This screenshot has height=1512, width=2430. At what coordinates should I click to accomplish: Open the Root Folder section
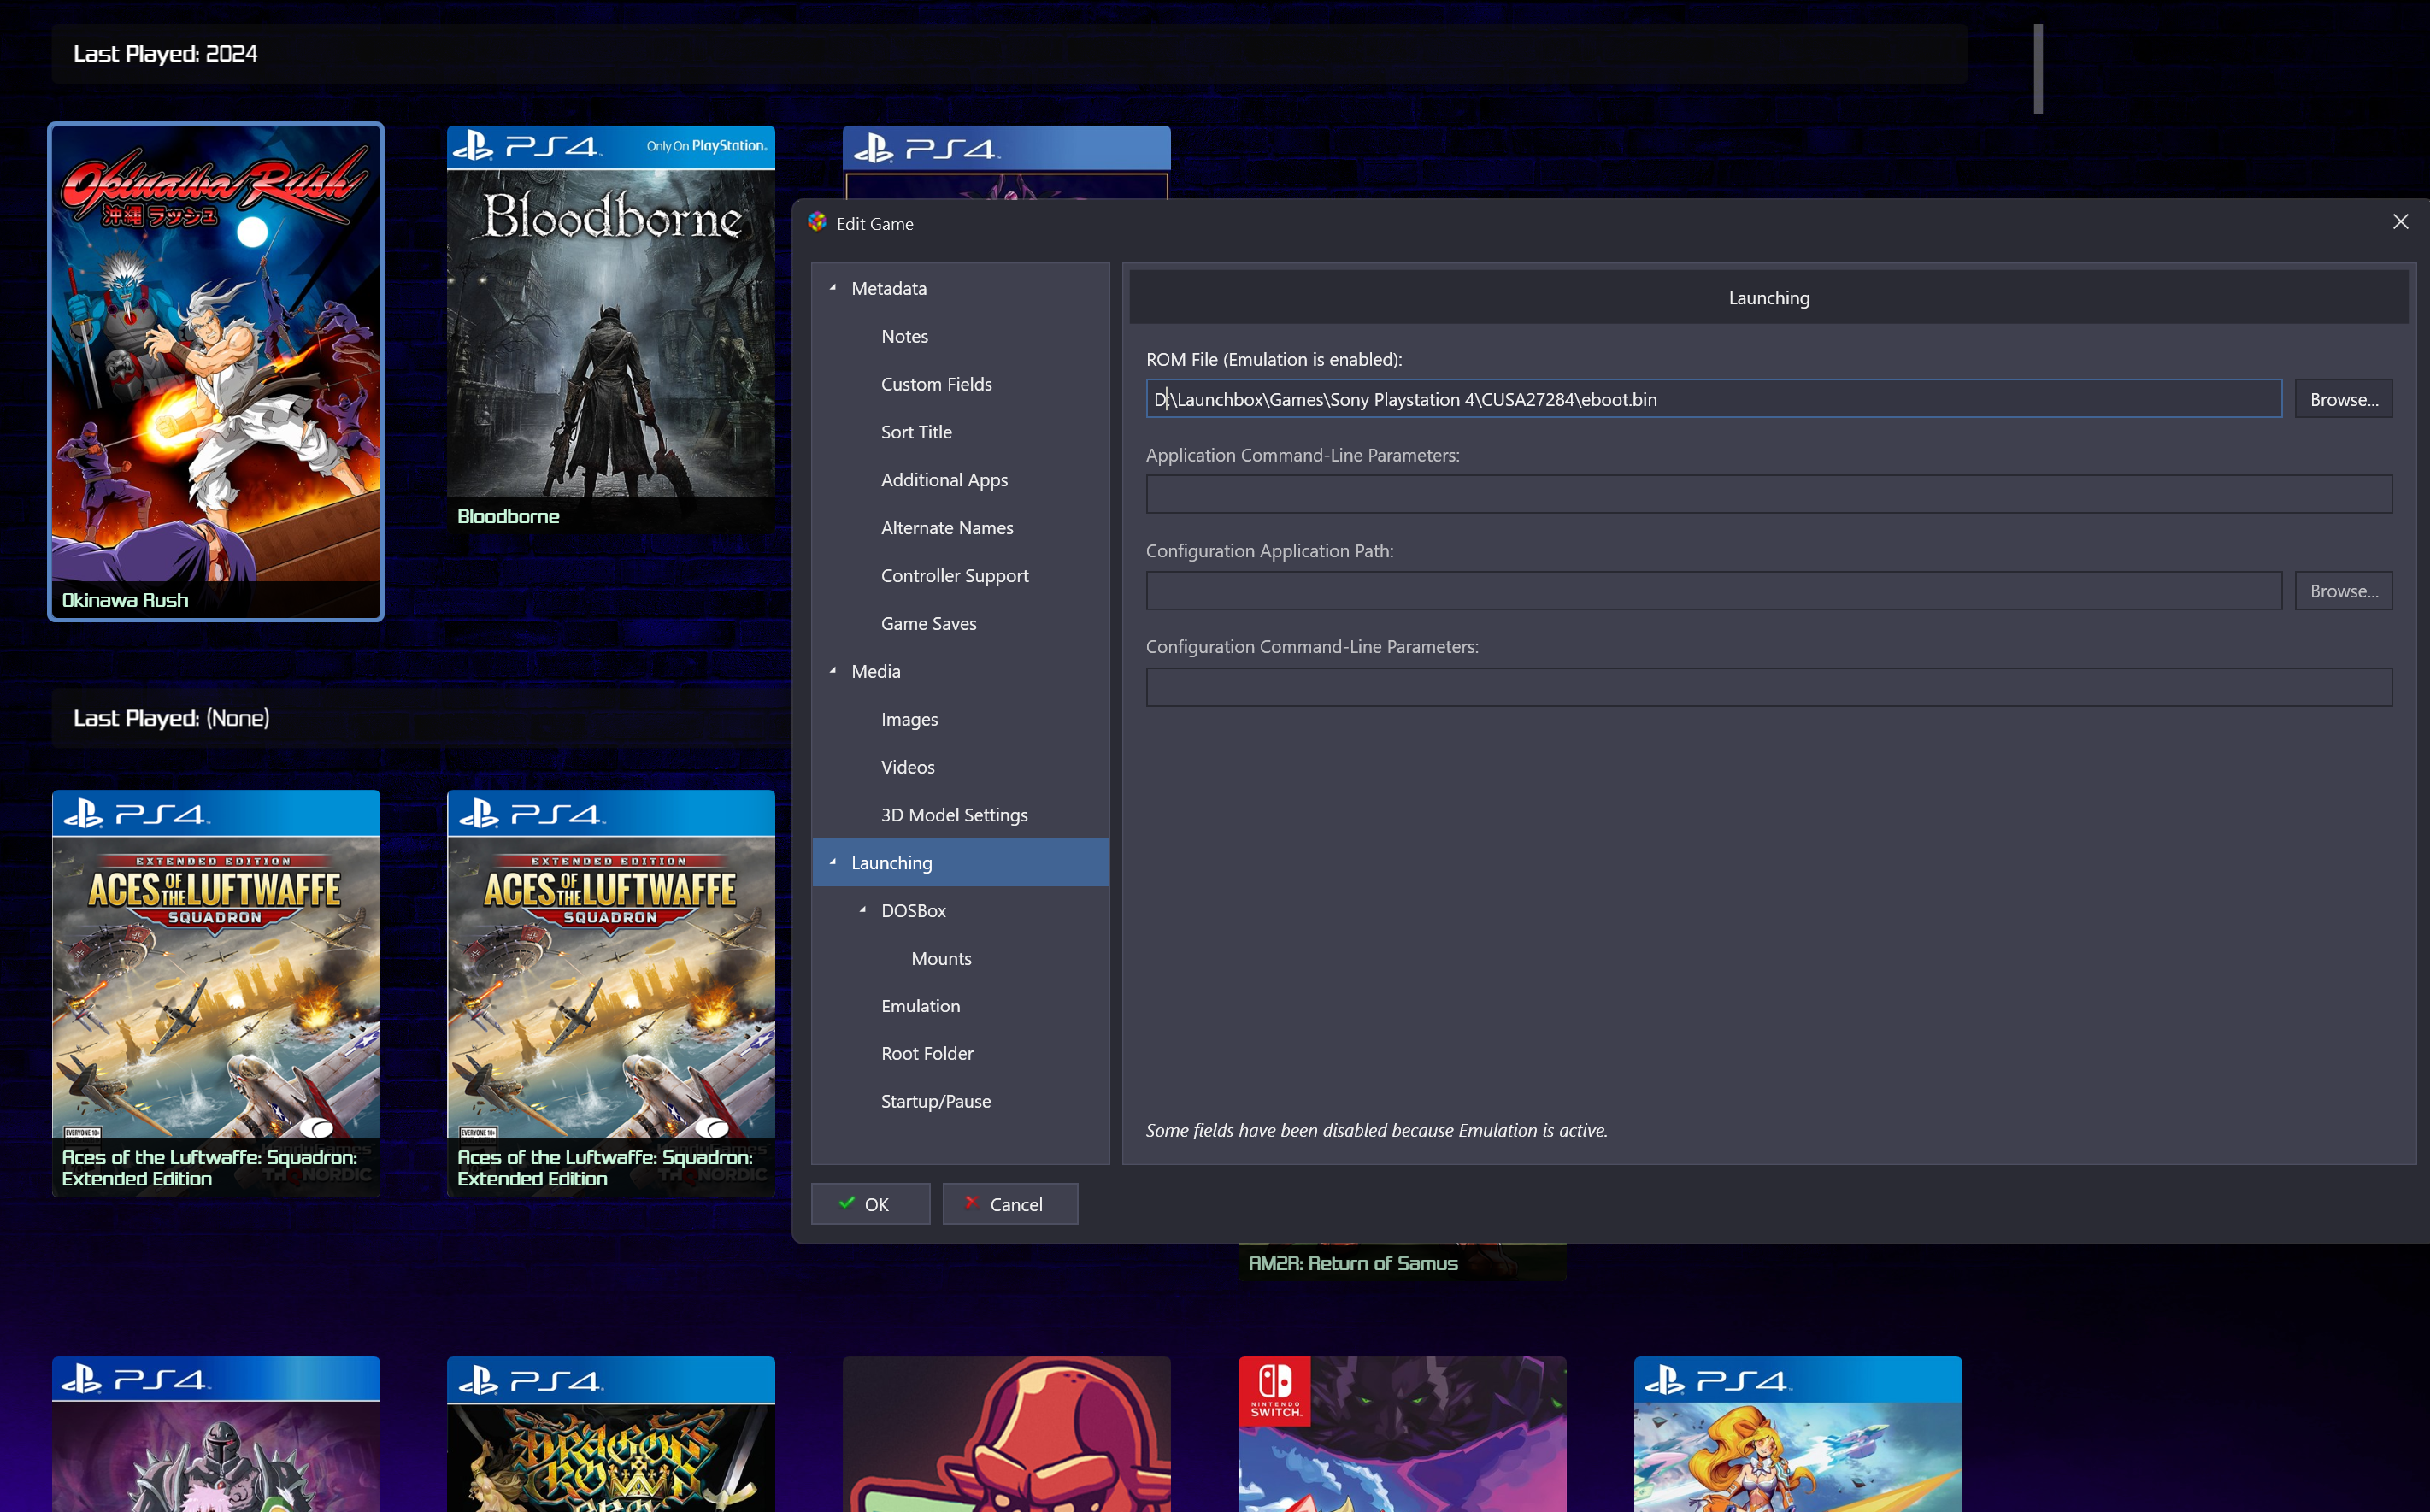coord(927,1053)
